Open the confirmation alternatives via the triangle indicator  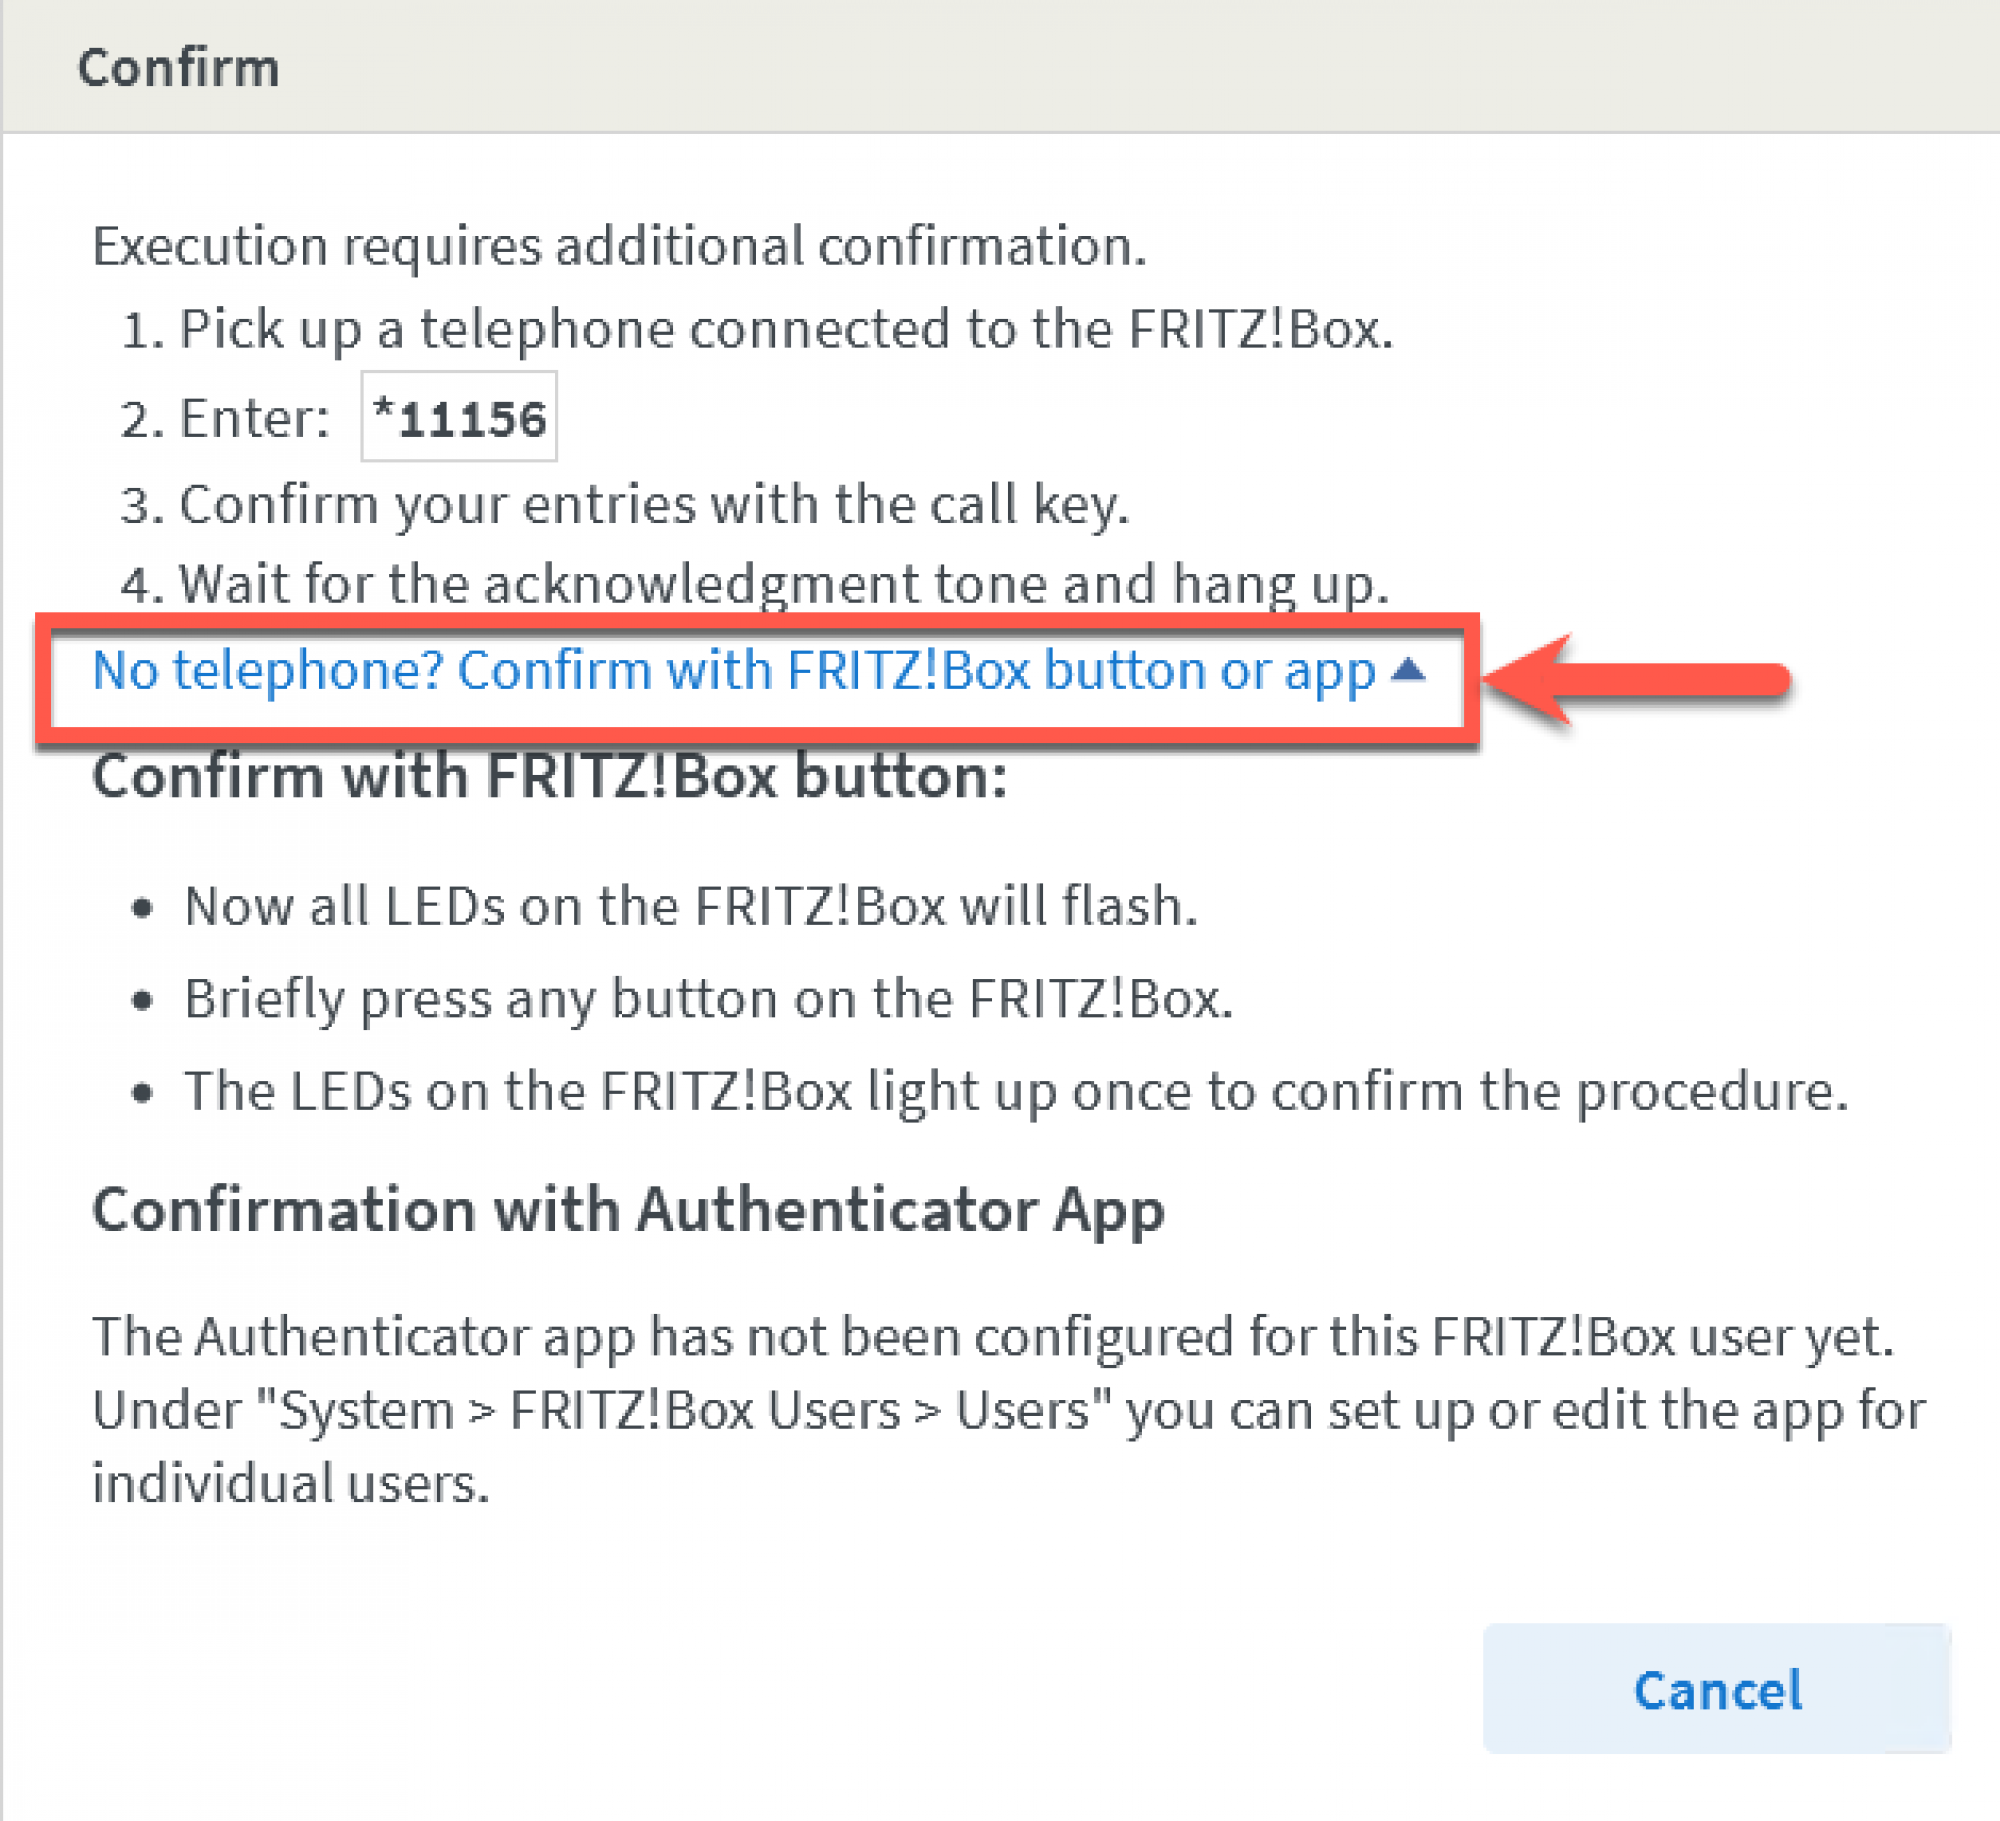point(1411,671)
